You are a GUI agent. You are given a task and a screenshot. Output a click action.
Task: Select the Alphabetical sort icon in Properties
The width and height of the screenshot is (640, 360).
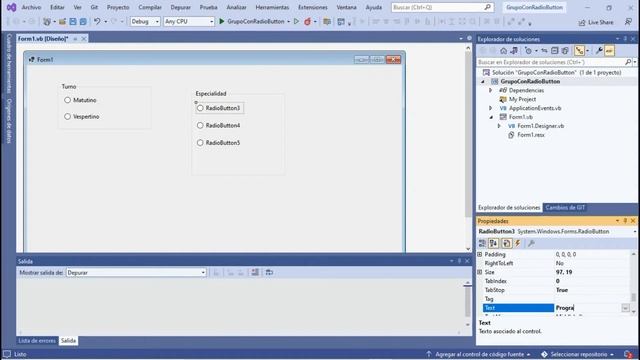pos(493,243)
